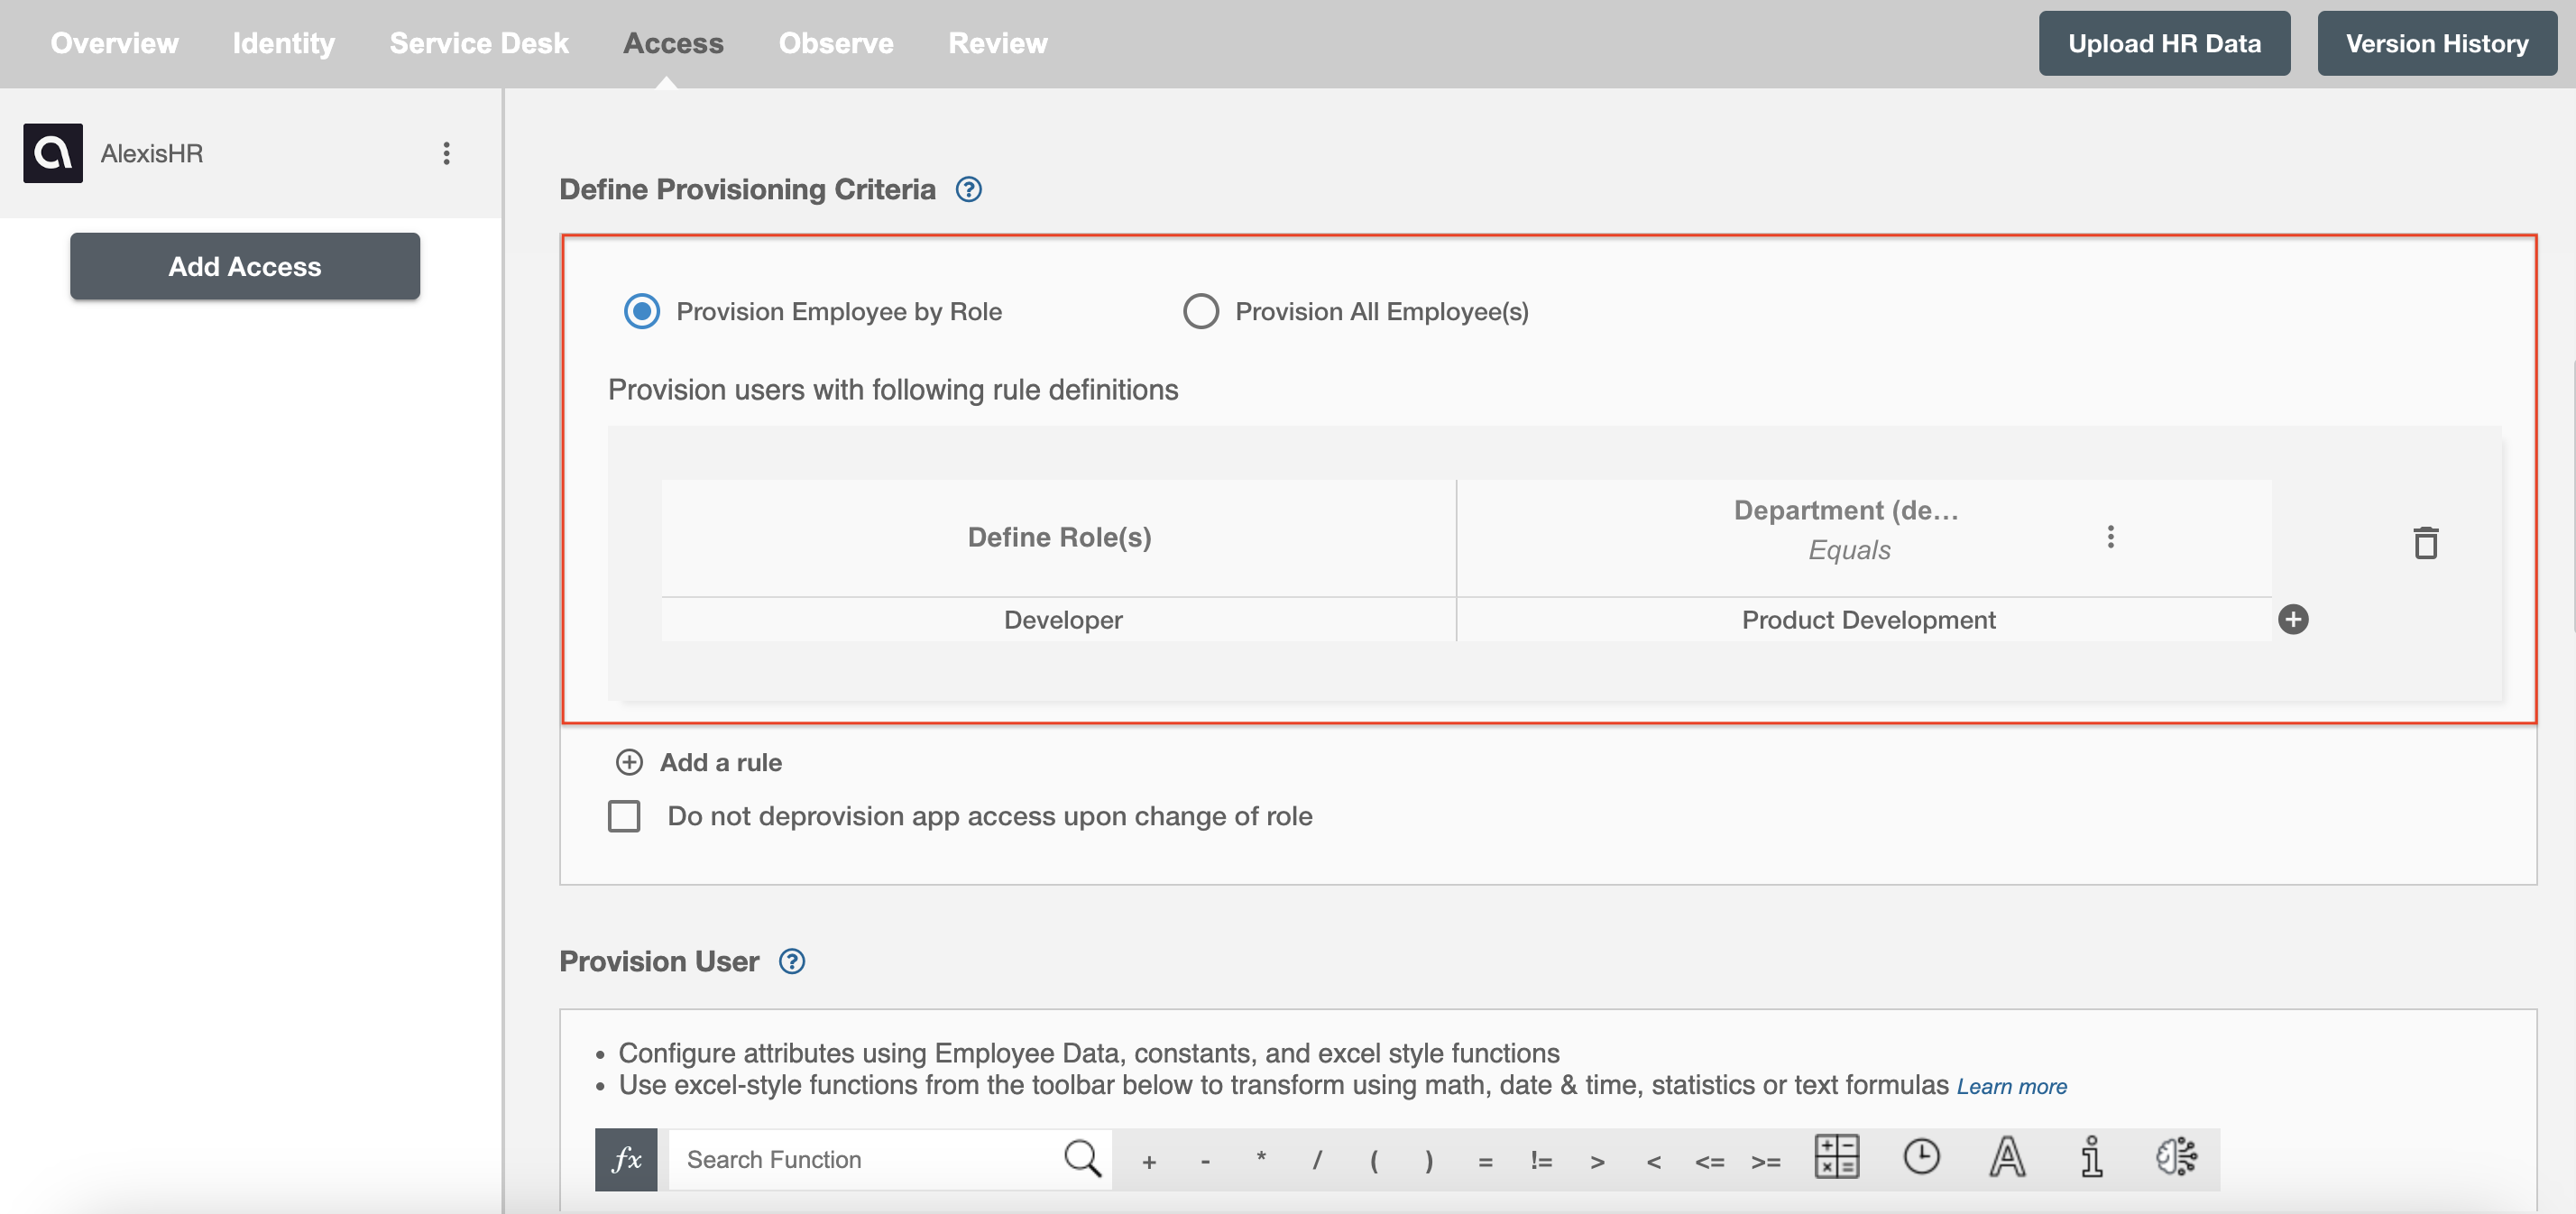
Task: Click the fx function icon
Action: (626, 1159)
